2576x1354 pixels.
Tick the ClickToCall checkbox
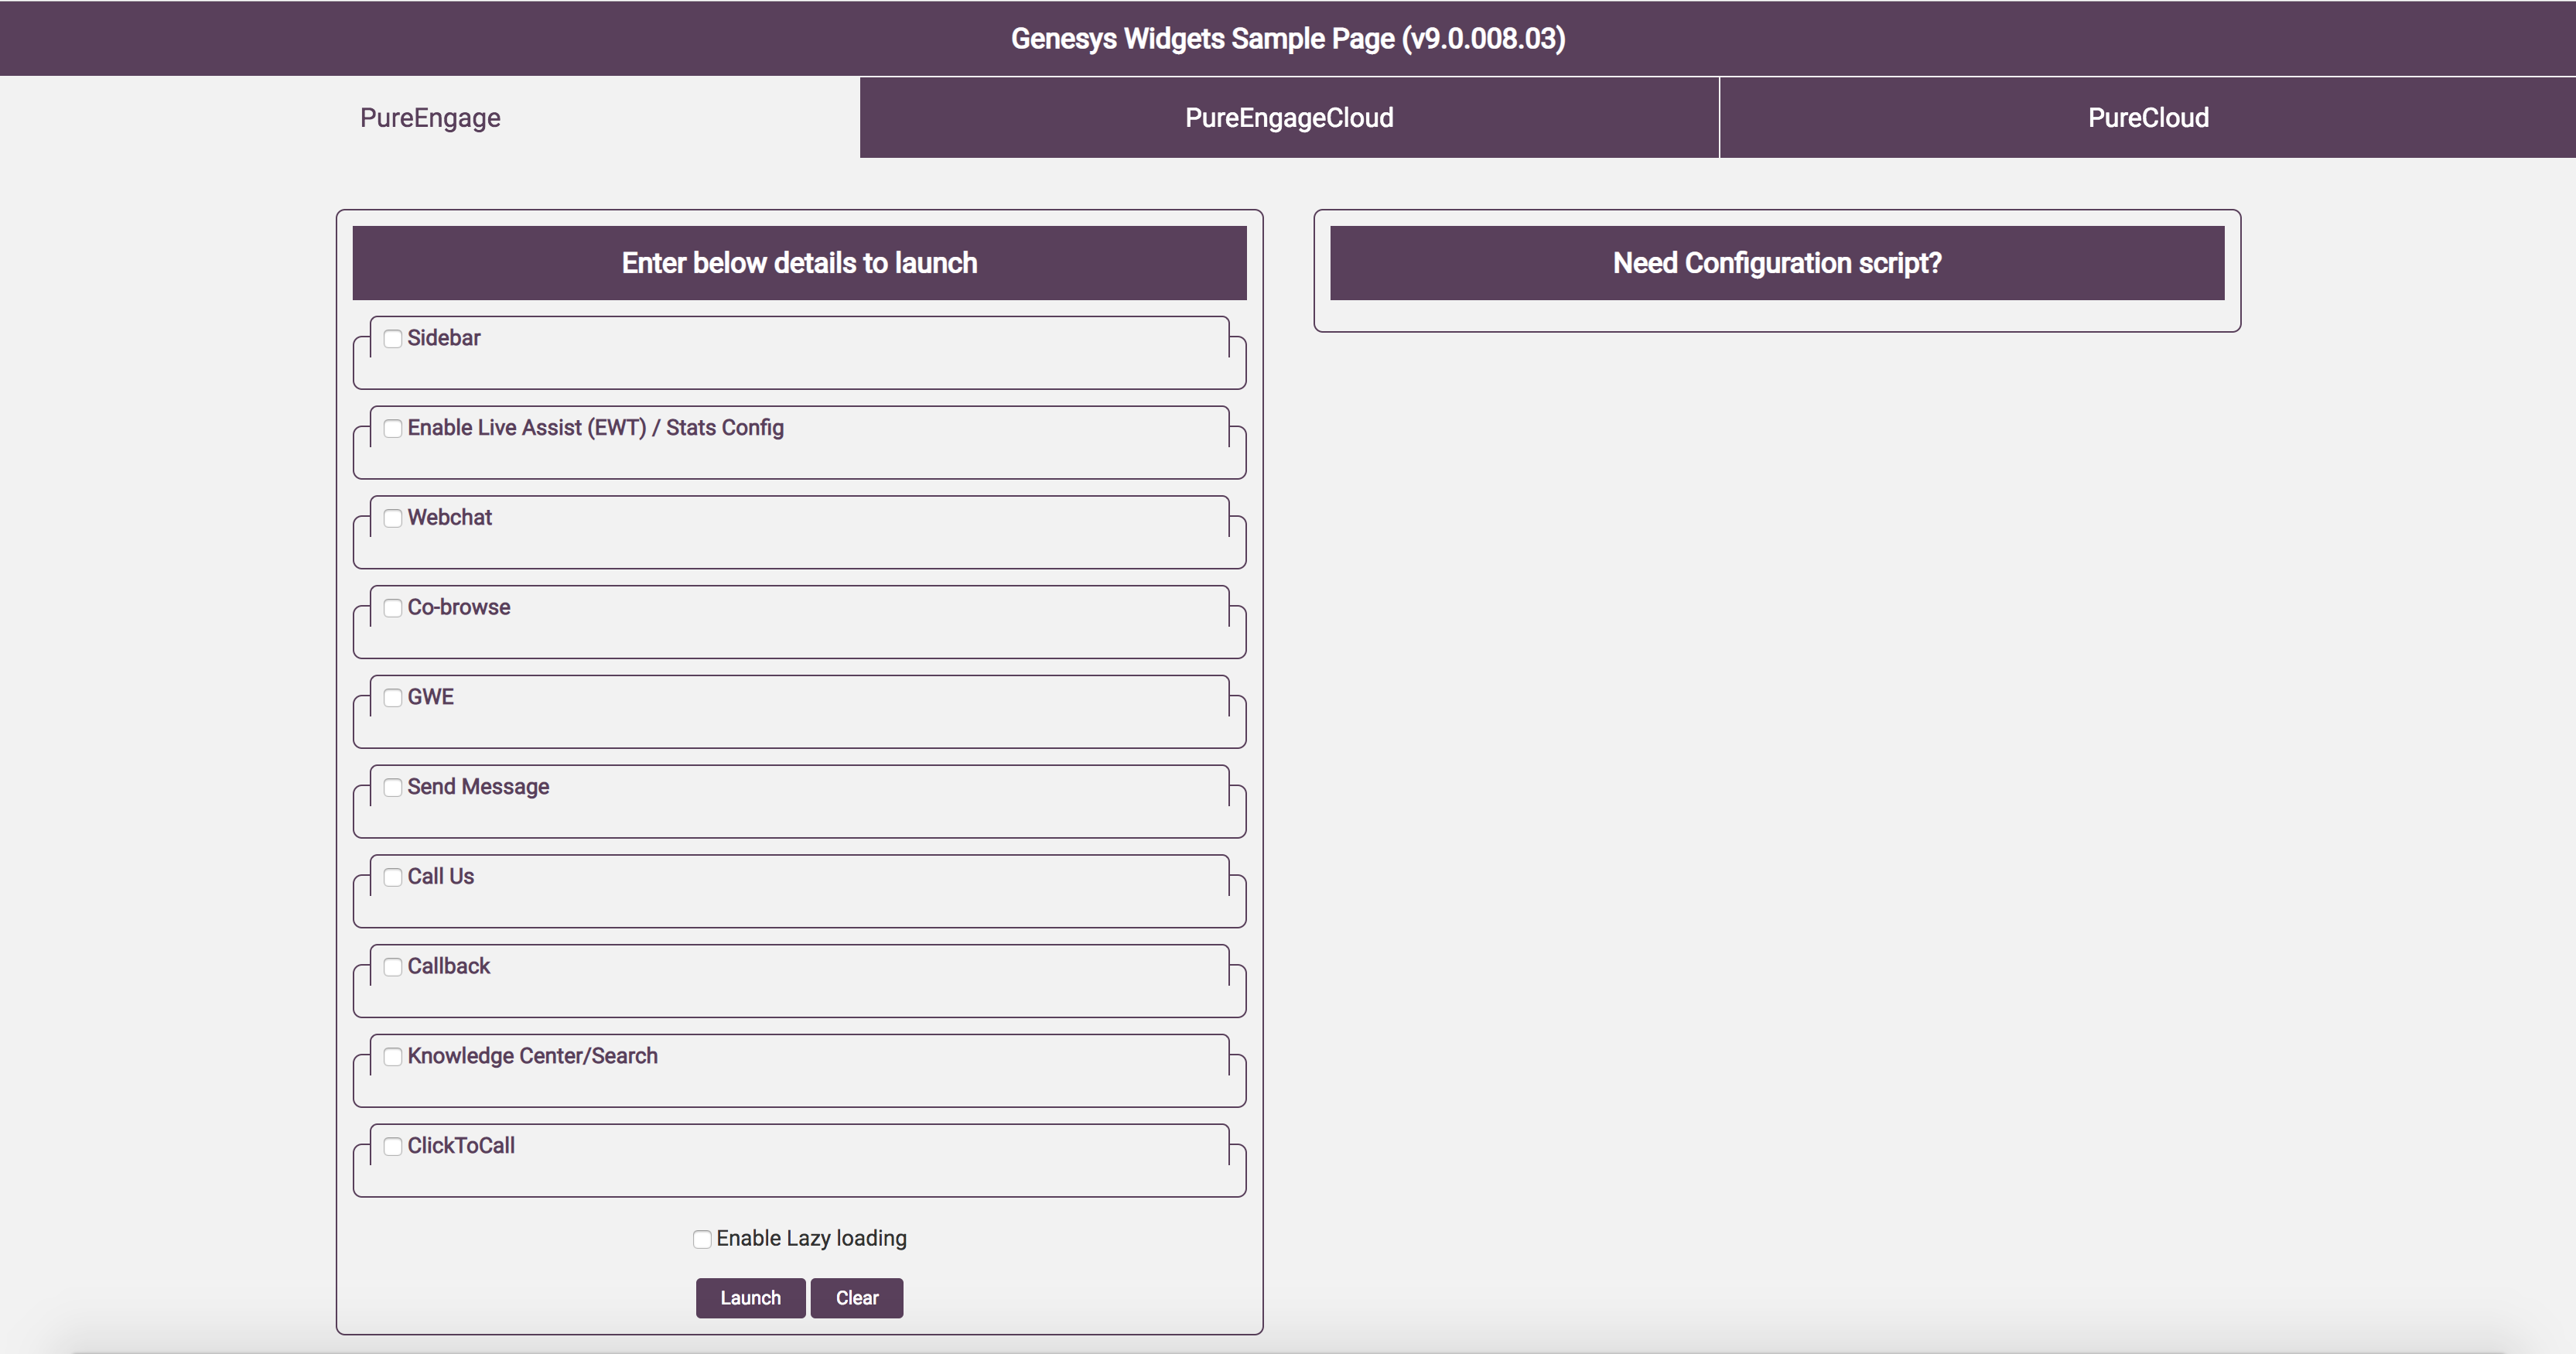(393, 1147)
